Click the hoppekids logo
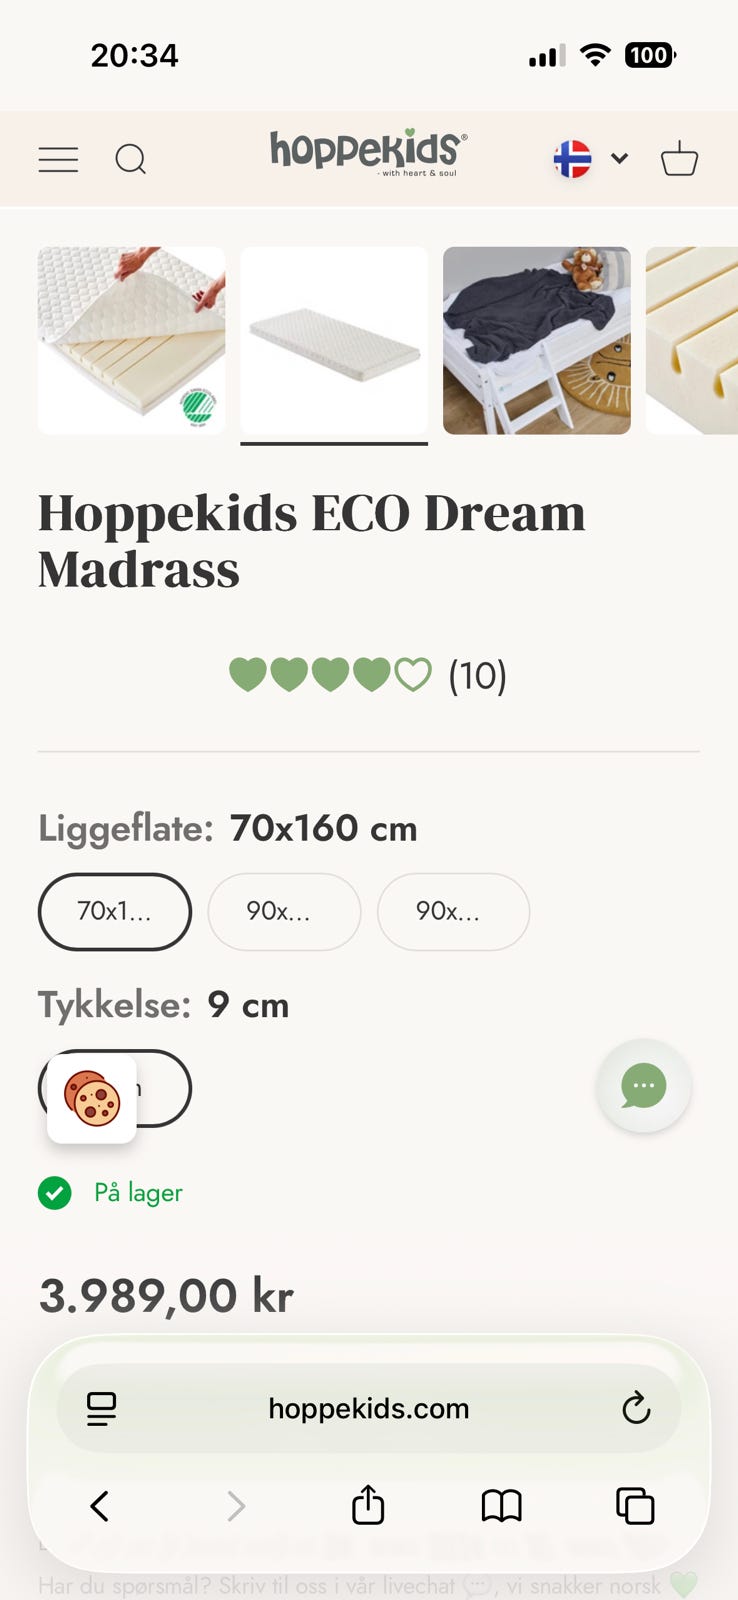 tap(368, 152)
